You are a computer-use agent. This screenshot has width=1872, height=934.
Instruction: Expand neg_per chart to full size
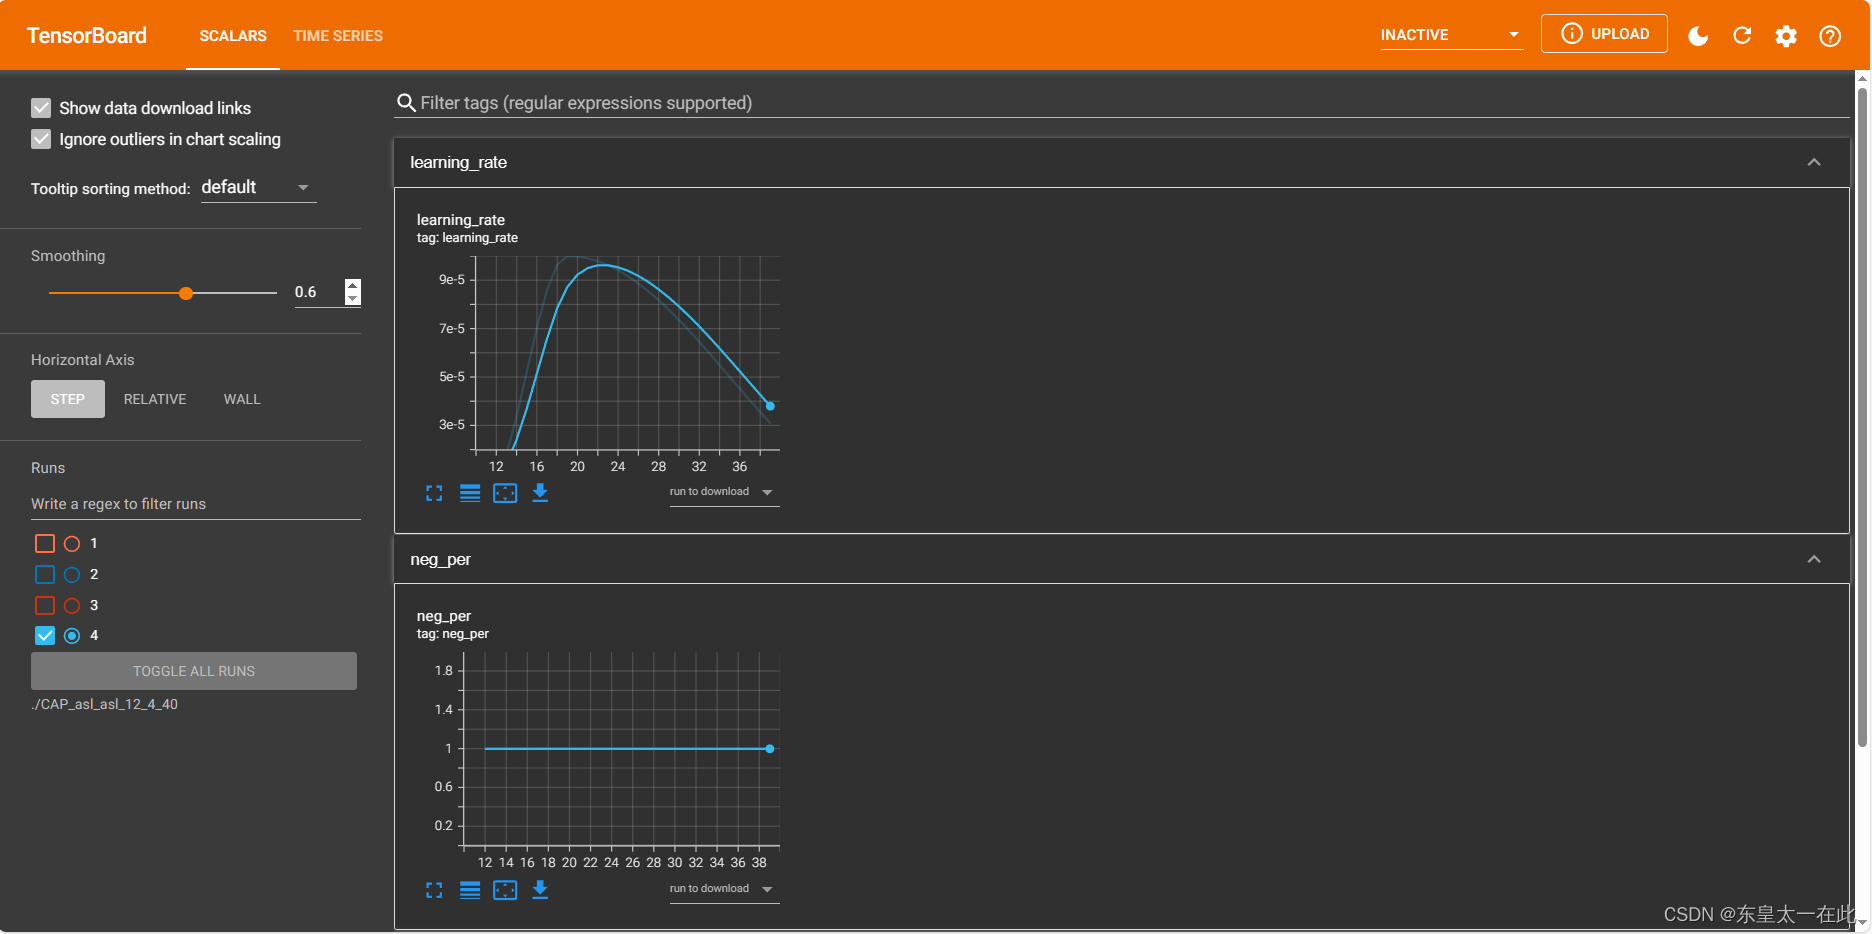click(434, 890)
